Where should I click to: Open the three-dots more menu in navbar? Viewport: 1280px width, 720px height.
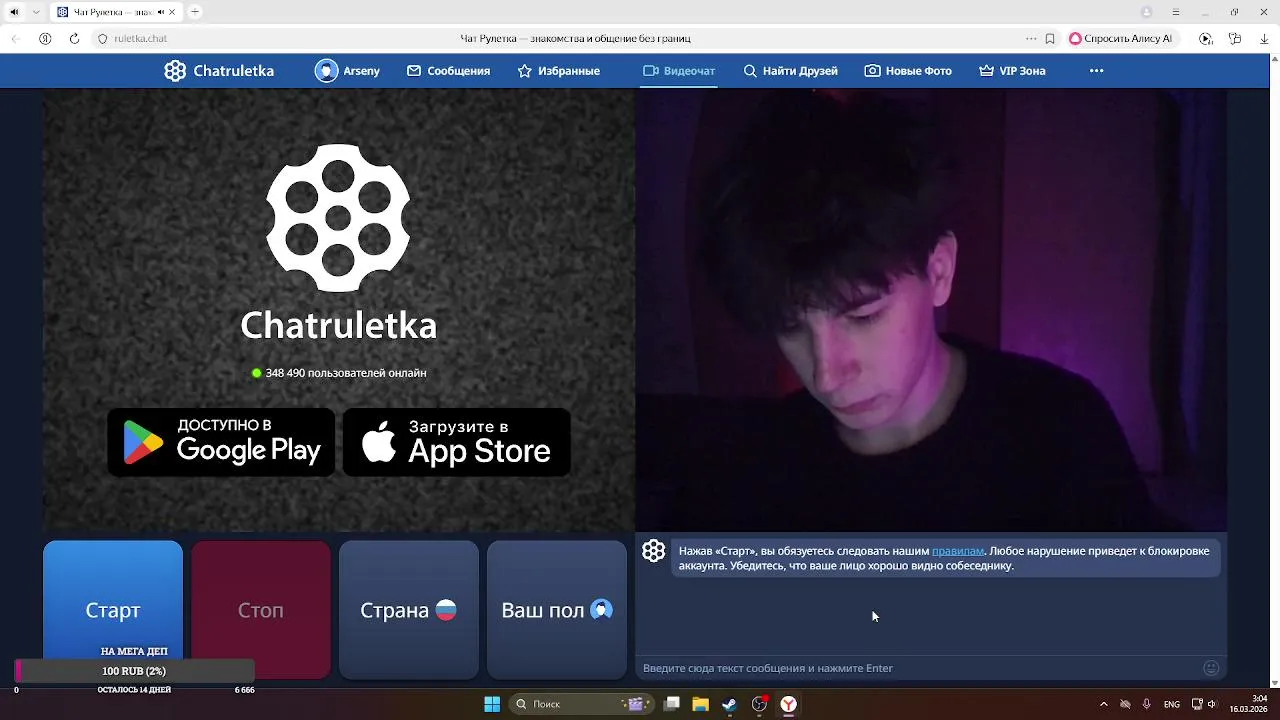[1096, 71]
